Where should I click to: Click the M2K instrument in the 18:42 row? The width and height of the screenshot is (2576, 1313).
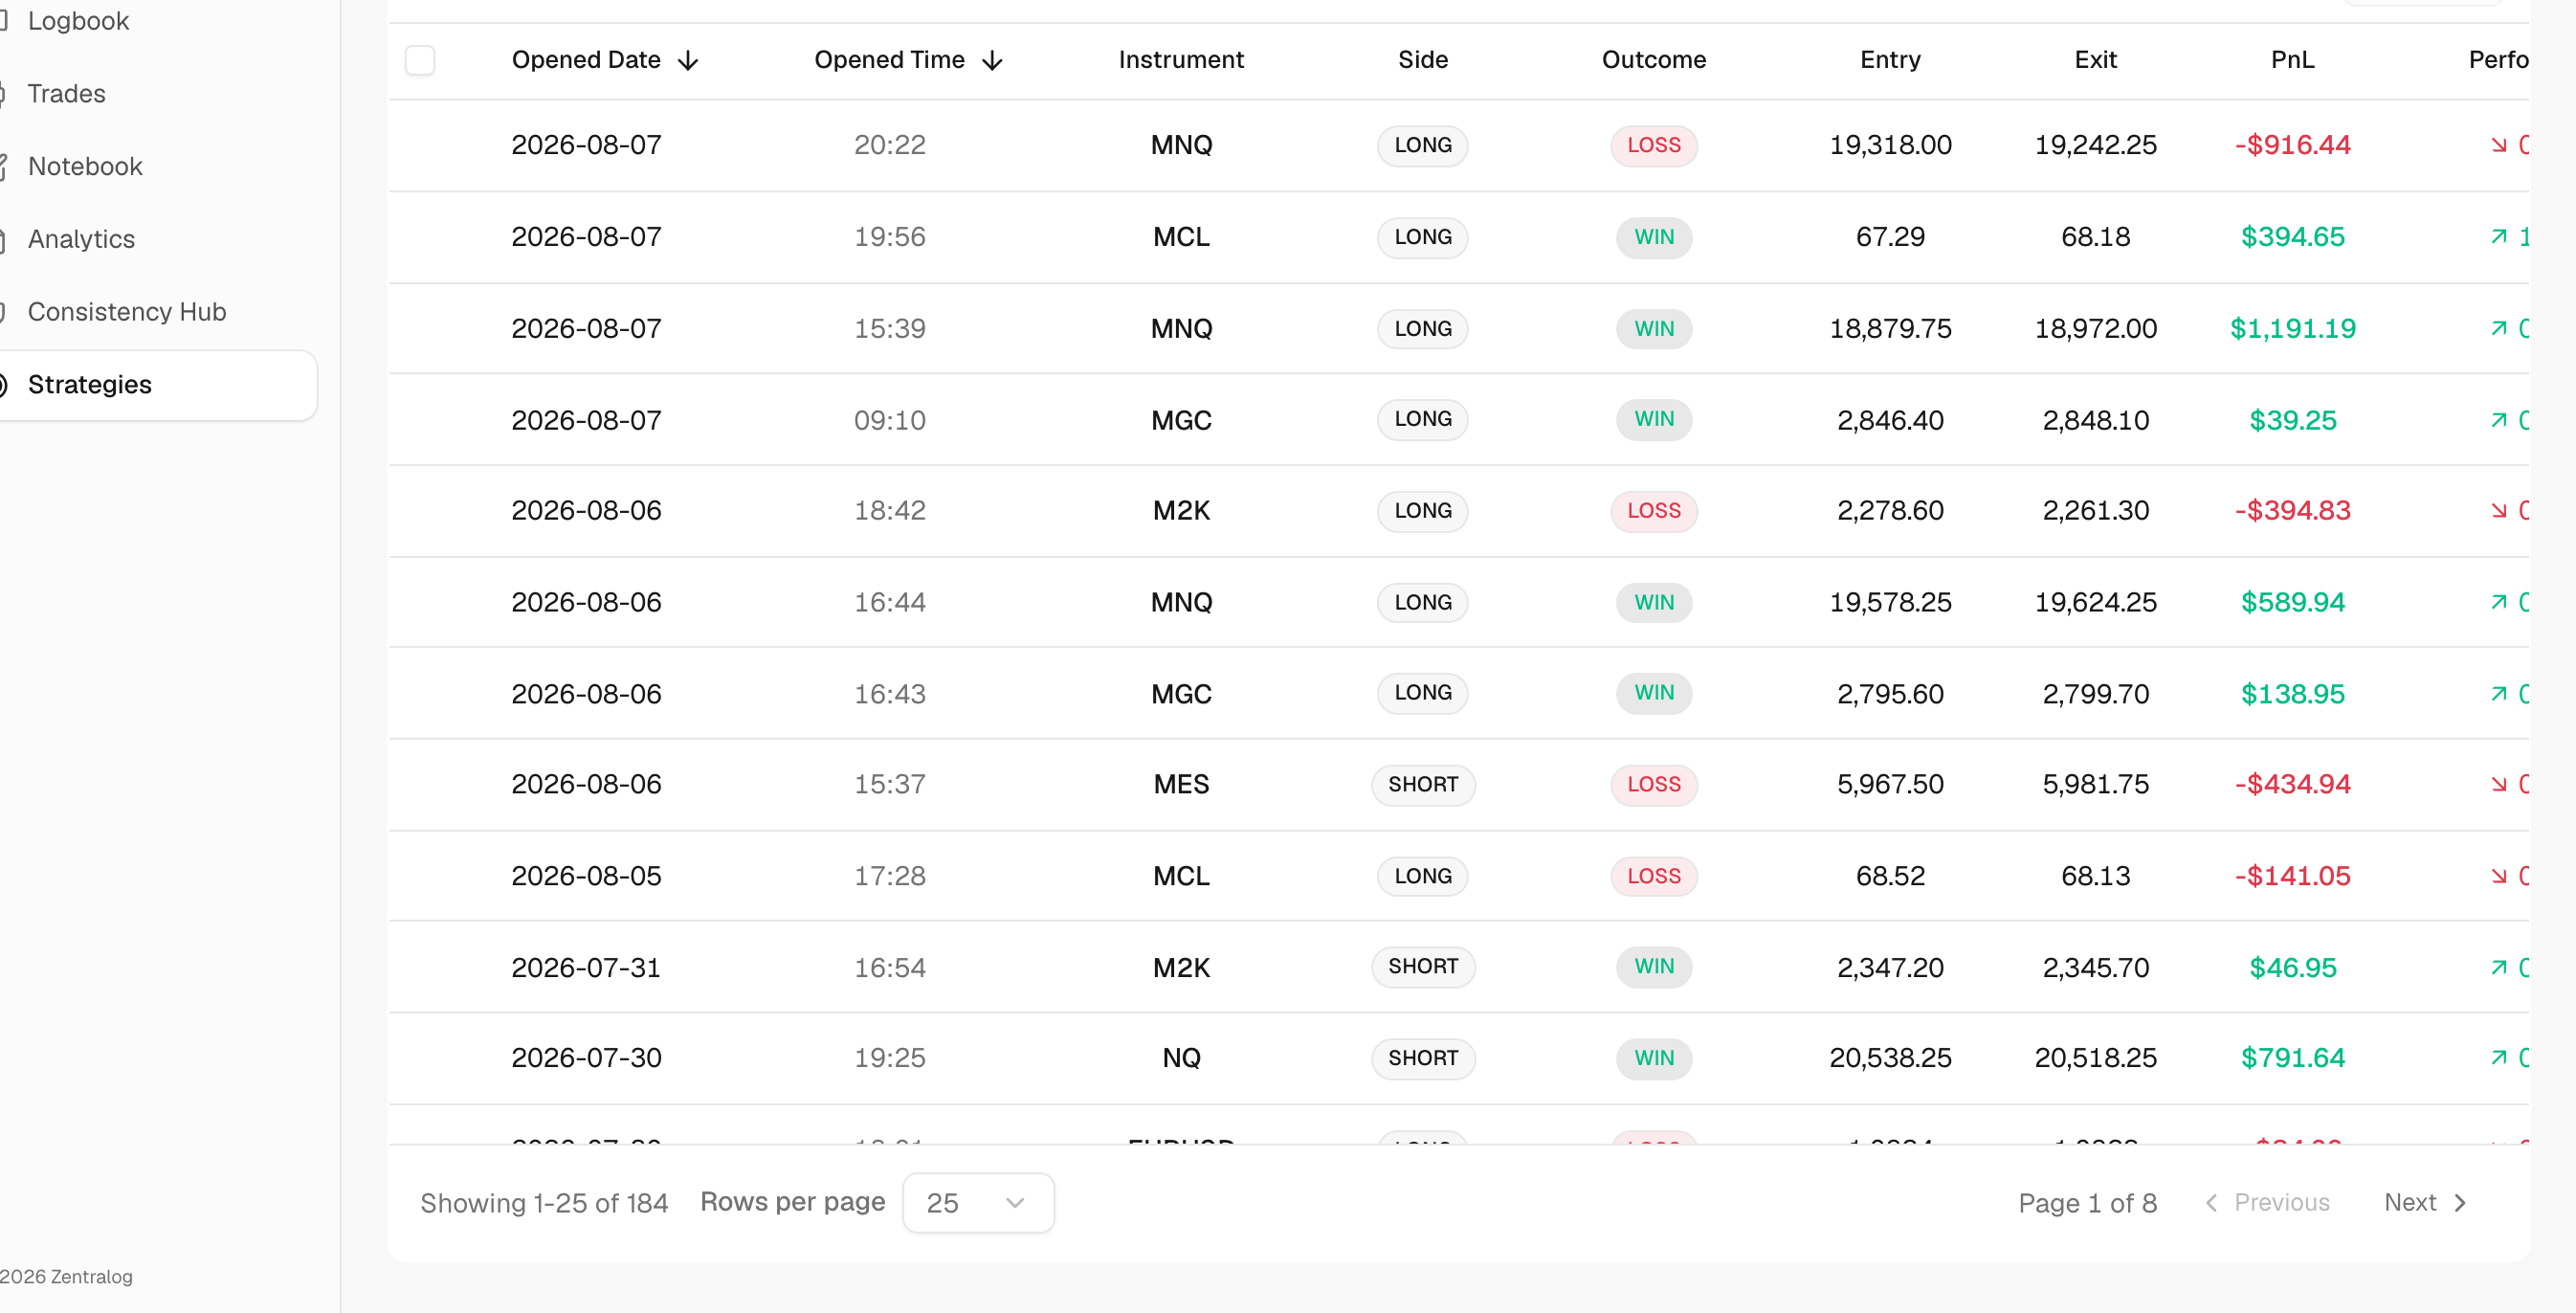point(1181,511)
